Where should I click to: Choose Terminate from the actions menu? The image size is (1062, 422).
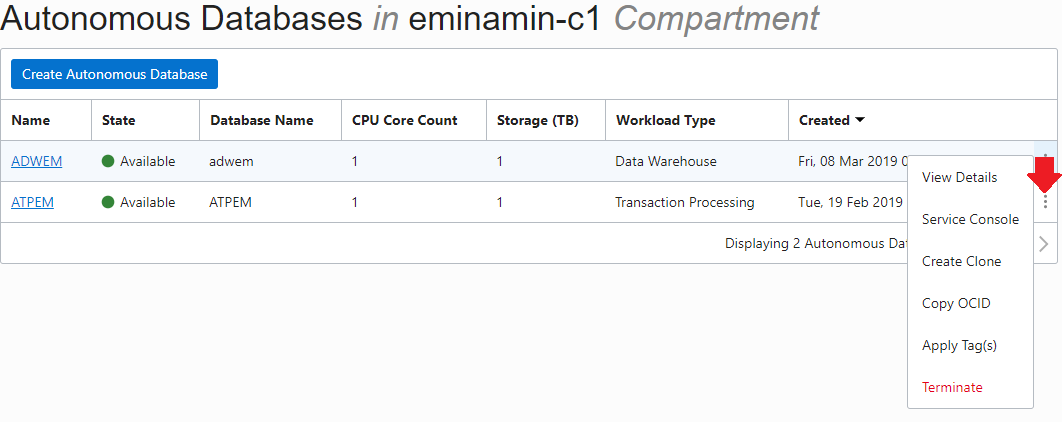pyautogui.click(x=952, y=388)
